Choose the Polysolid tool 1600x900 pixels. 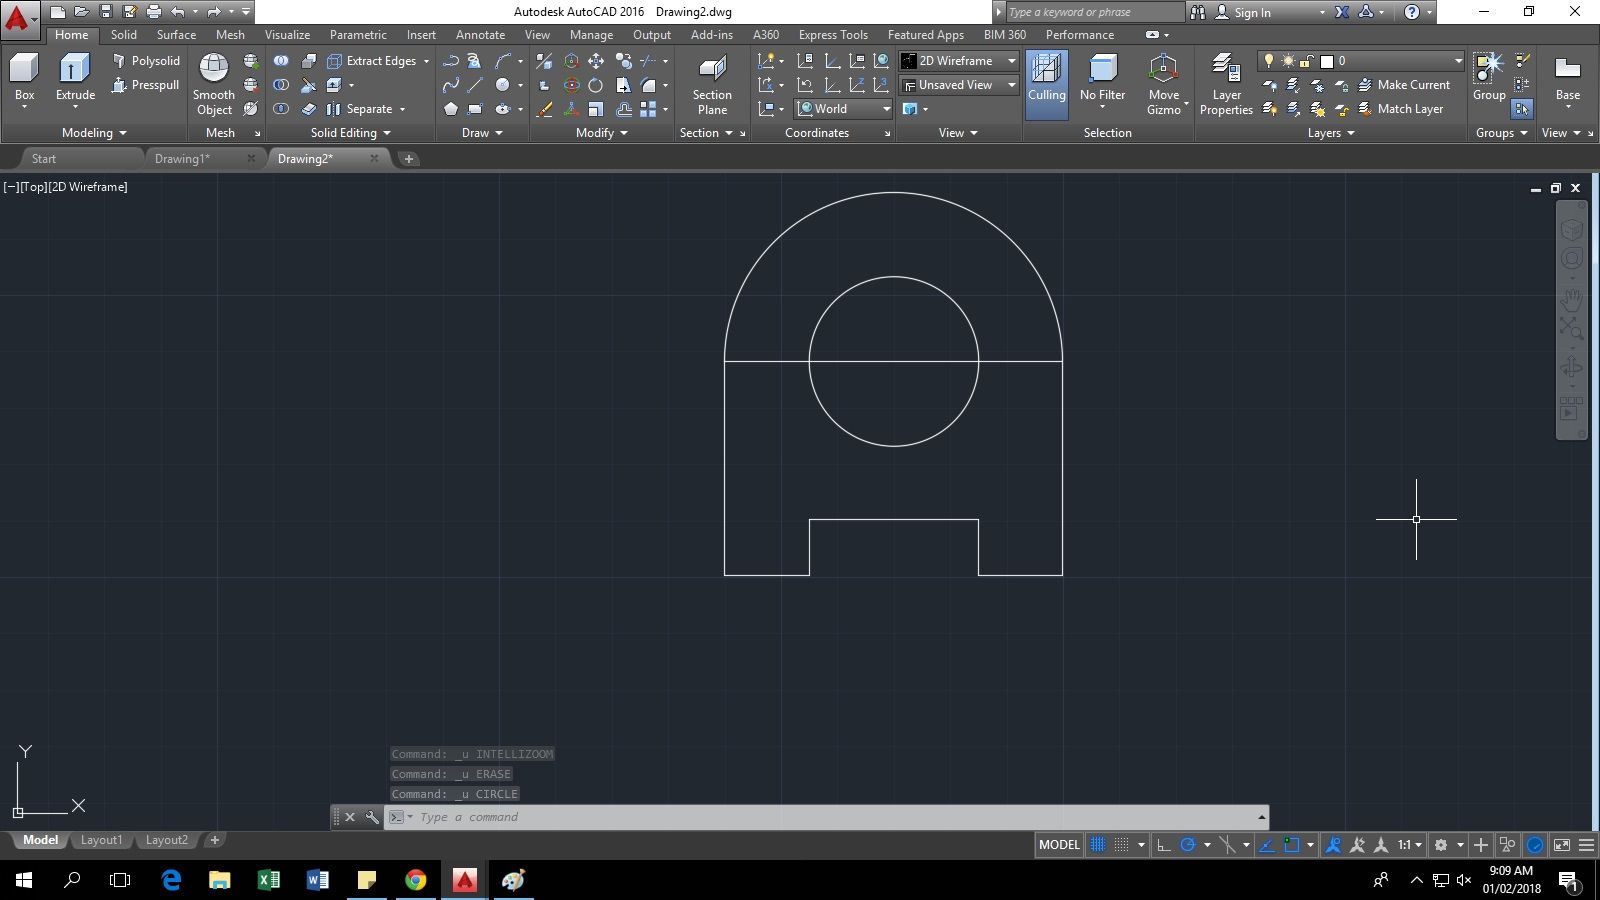(146, 61)
